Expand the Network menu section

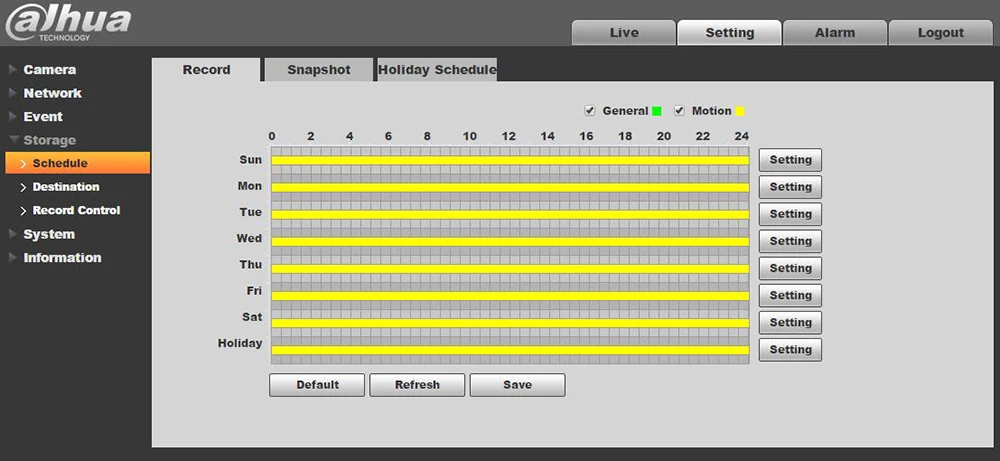click(52, 93)
